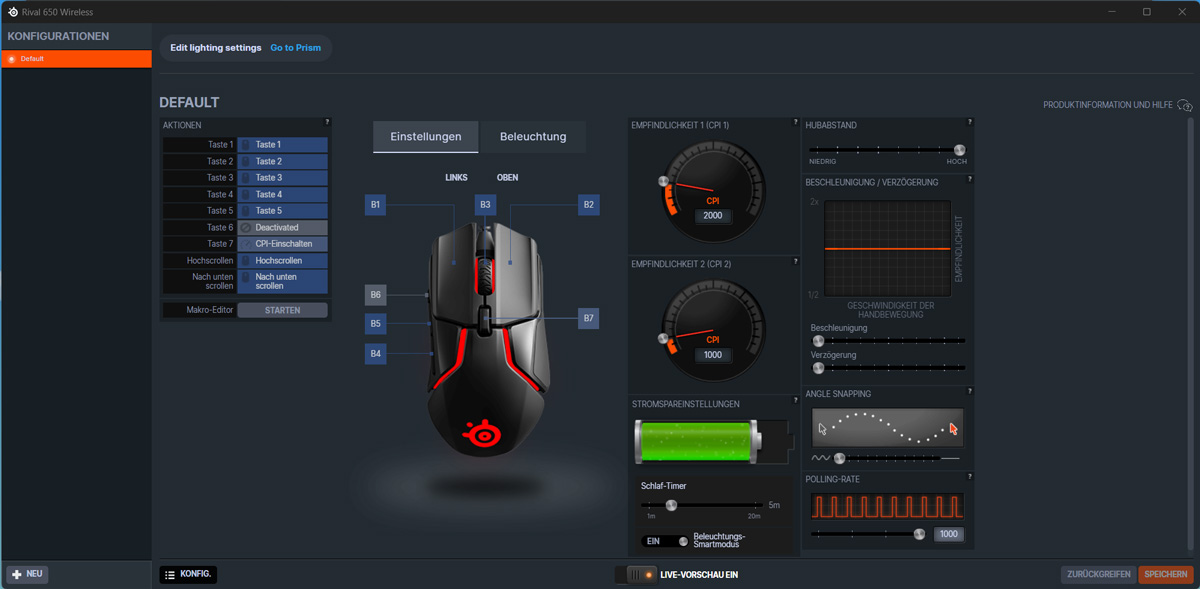Click the polling rate value field 1000
The width and height of the screenshot is (1200, 589).
coord(949,534)
